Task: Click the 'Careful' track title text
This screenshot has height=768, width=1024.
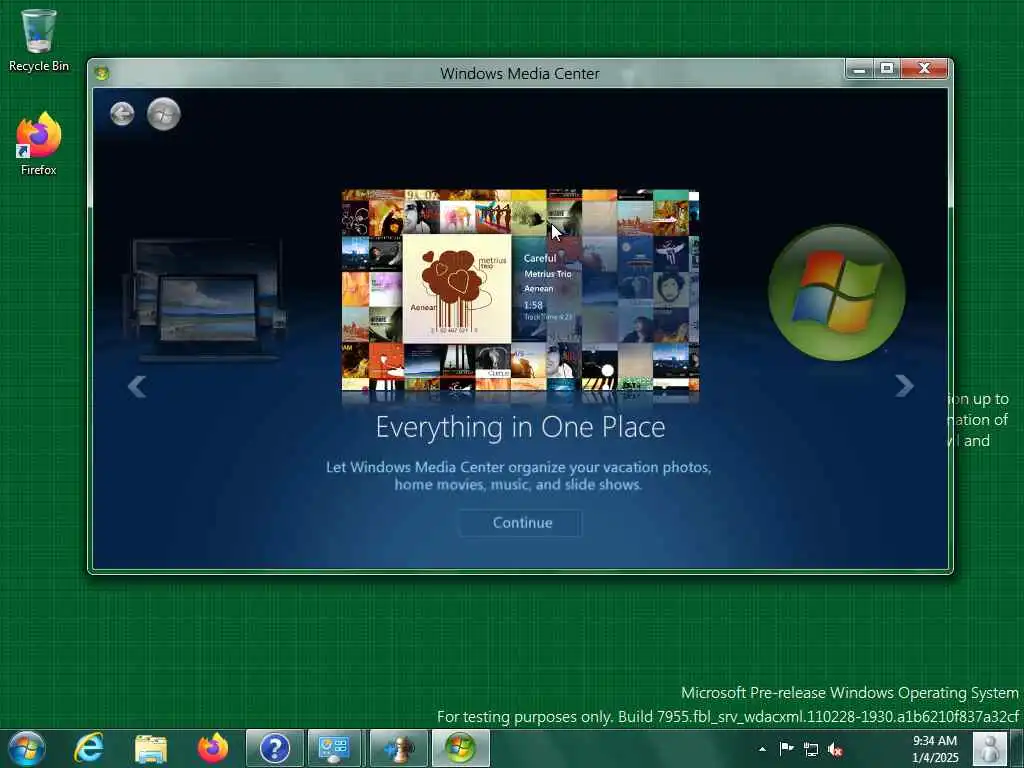Action: tap(539, 258)
